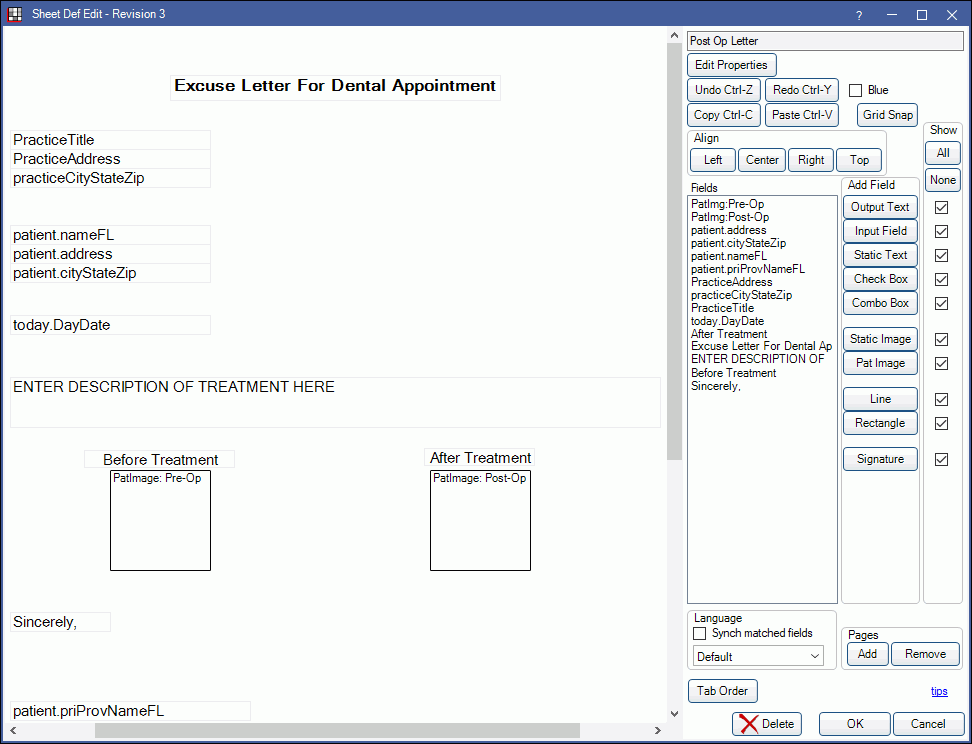
Task: Add a Signature field
Action: click(880, 459)
